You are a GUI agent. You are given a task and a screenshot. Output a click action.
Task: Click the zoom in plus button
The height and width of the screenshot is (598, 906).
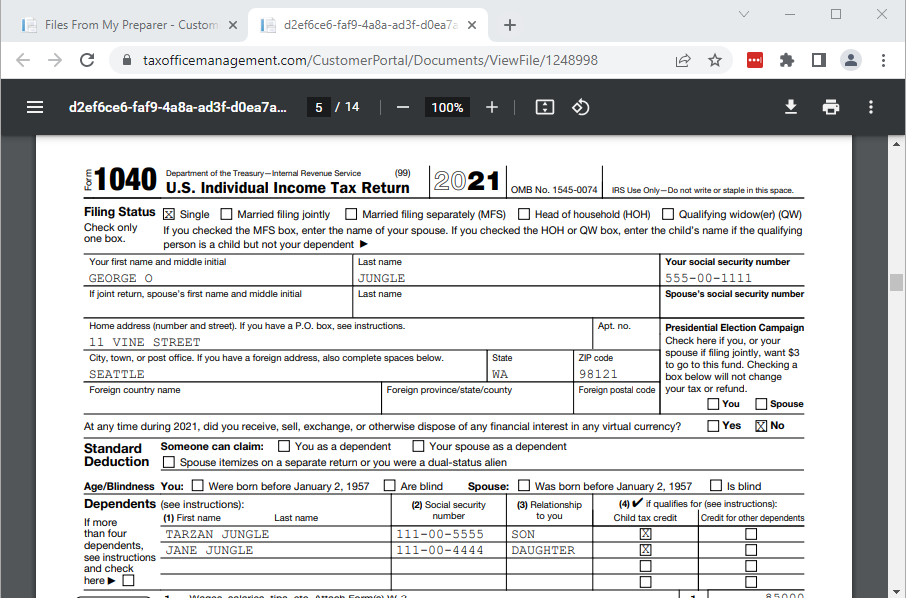point(492,107)
